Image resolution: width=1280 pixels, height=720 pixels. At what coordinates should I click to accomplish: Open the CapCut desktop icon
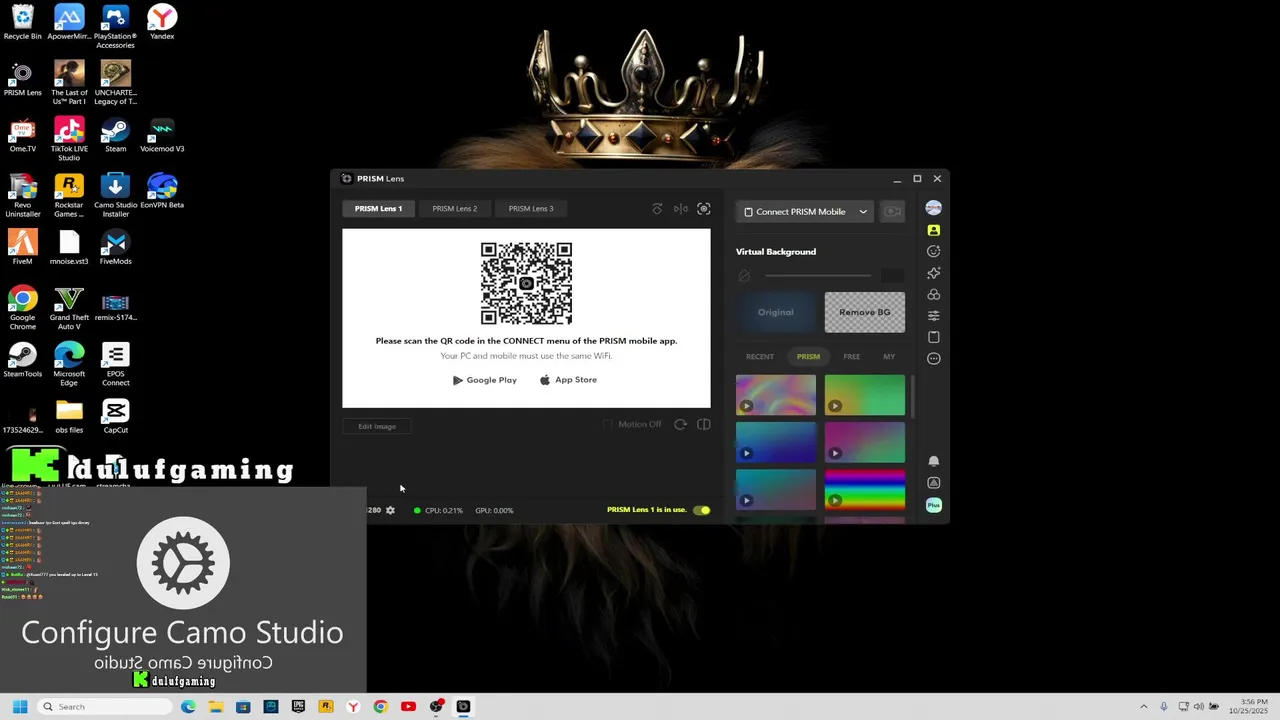click(x=115, y=417)
